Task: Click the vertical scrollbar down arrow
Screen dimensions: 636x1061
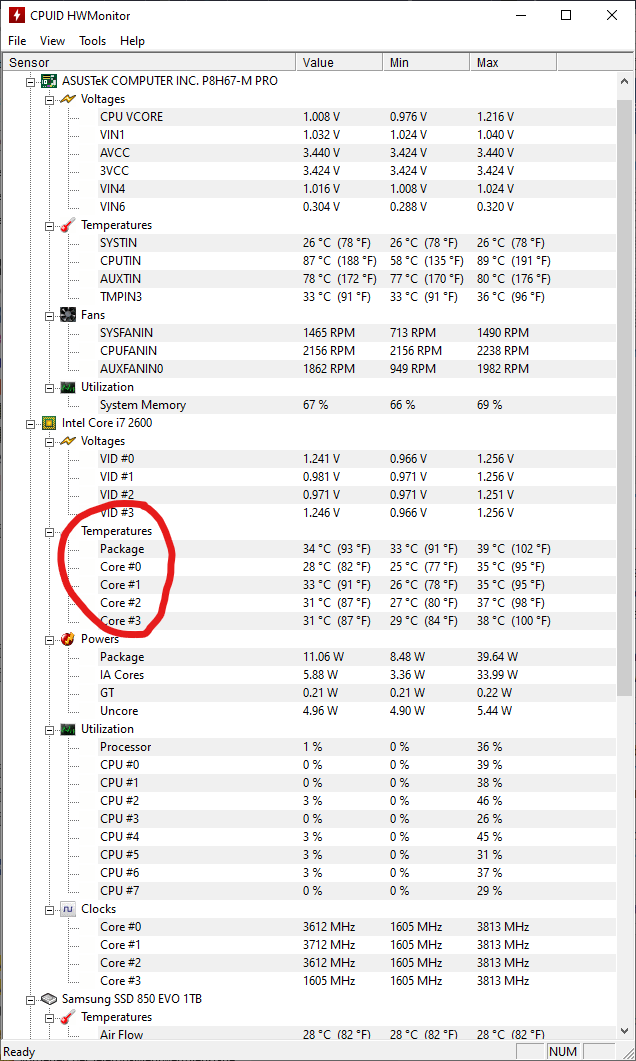Action: (x=625, y=1031)
